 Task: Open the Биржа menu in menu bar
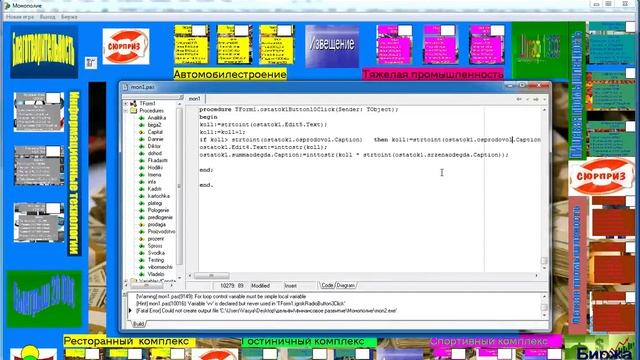(69, 17)
